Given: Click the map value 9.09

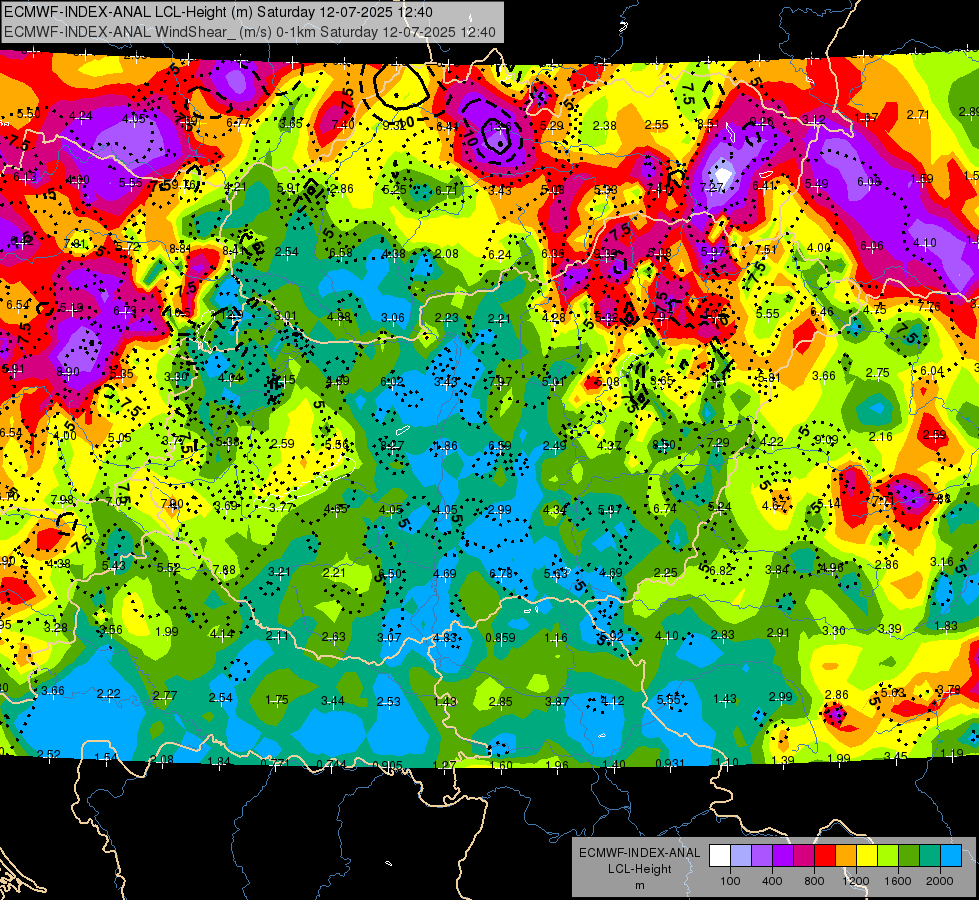Looking at the screenshot, I should click(826, 440).
